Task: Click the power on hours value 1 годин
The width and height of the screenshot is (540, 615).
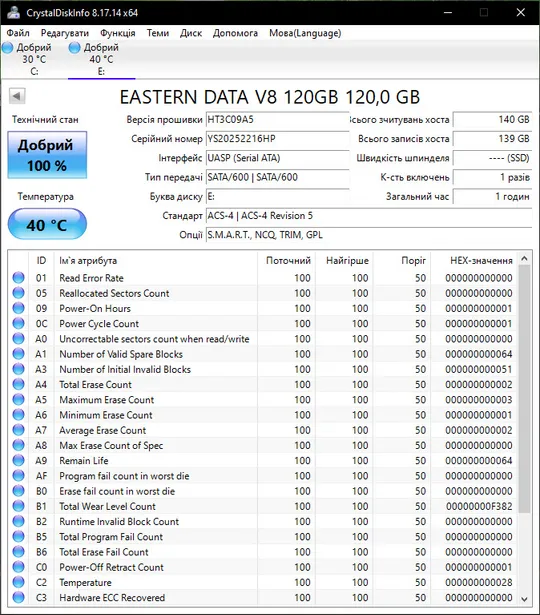Action: tap(493, 197)
